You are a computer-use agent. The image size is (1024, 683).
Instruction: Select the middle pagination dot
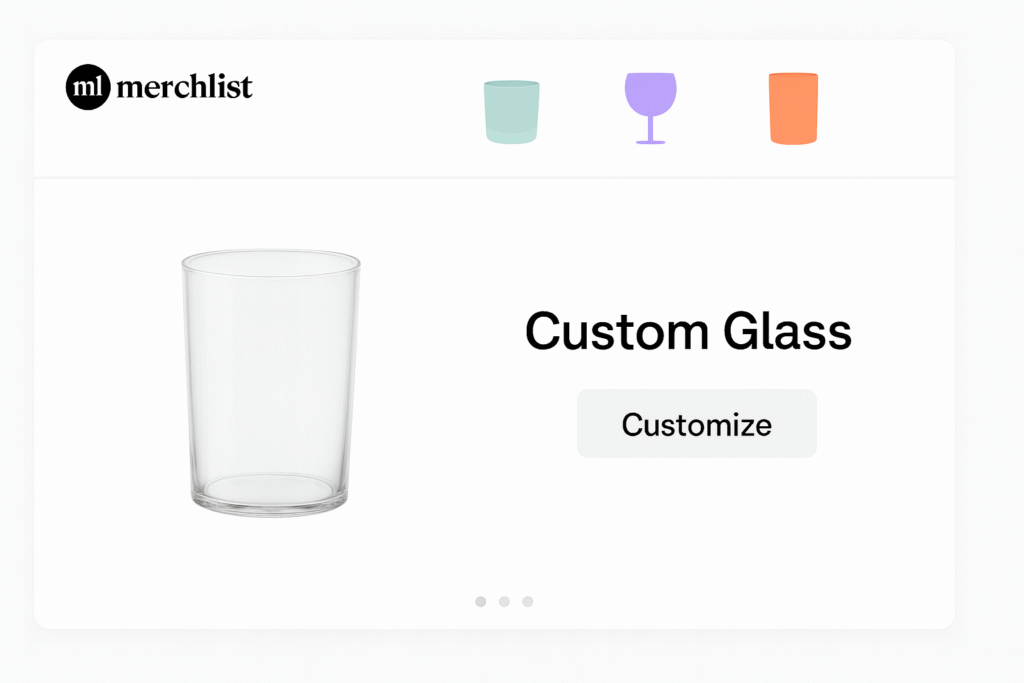coord(504,601)
